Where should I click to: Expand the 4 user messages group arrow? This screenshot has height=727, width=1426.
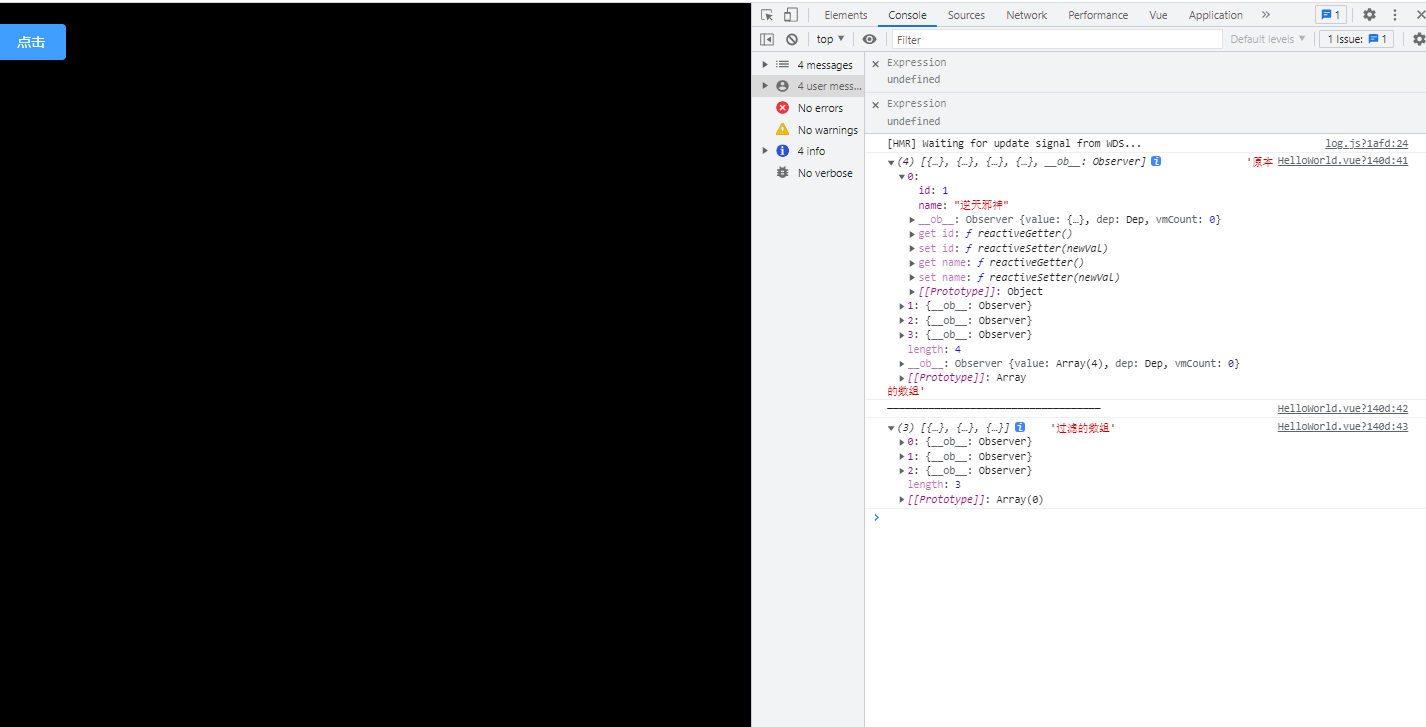pyautogui.click(x=765, y=86)
